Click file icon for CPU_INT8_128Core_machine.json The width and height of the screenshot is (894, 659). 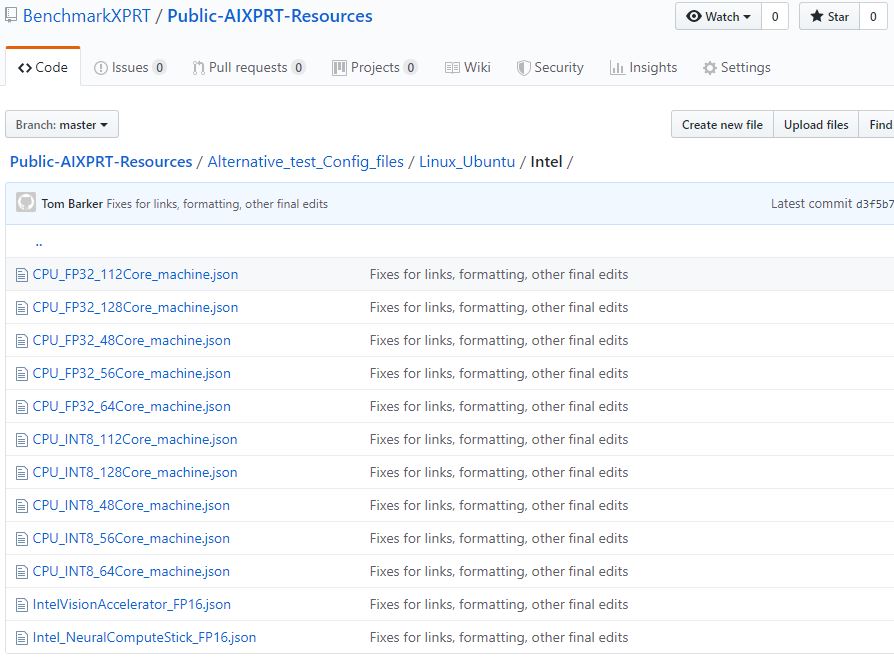pos(22,474)
